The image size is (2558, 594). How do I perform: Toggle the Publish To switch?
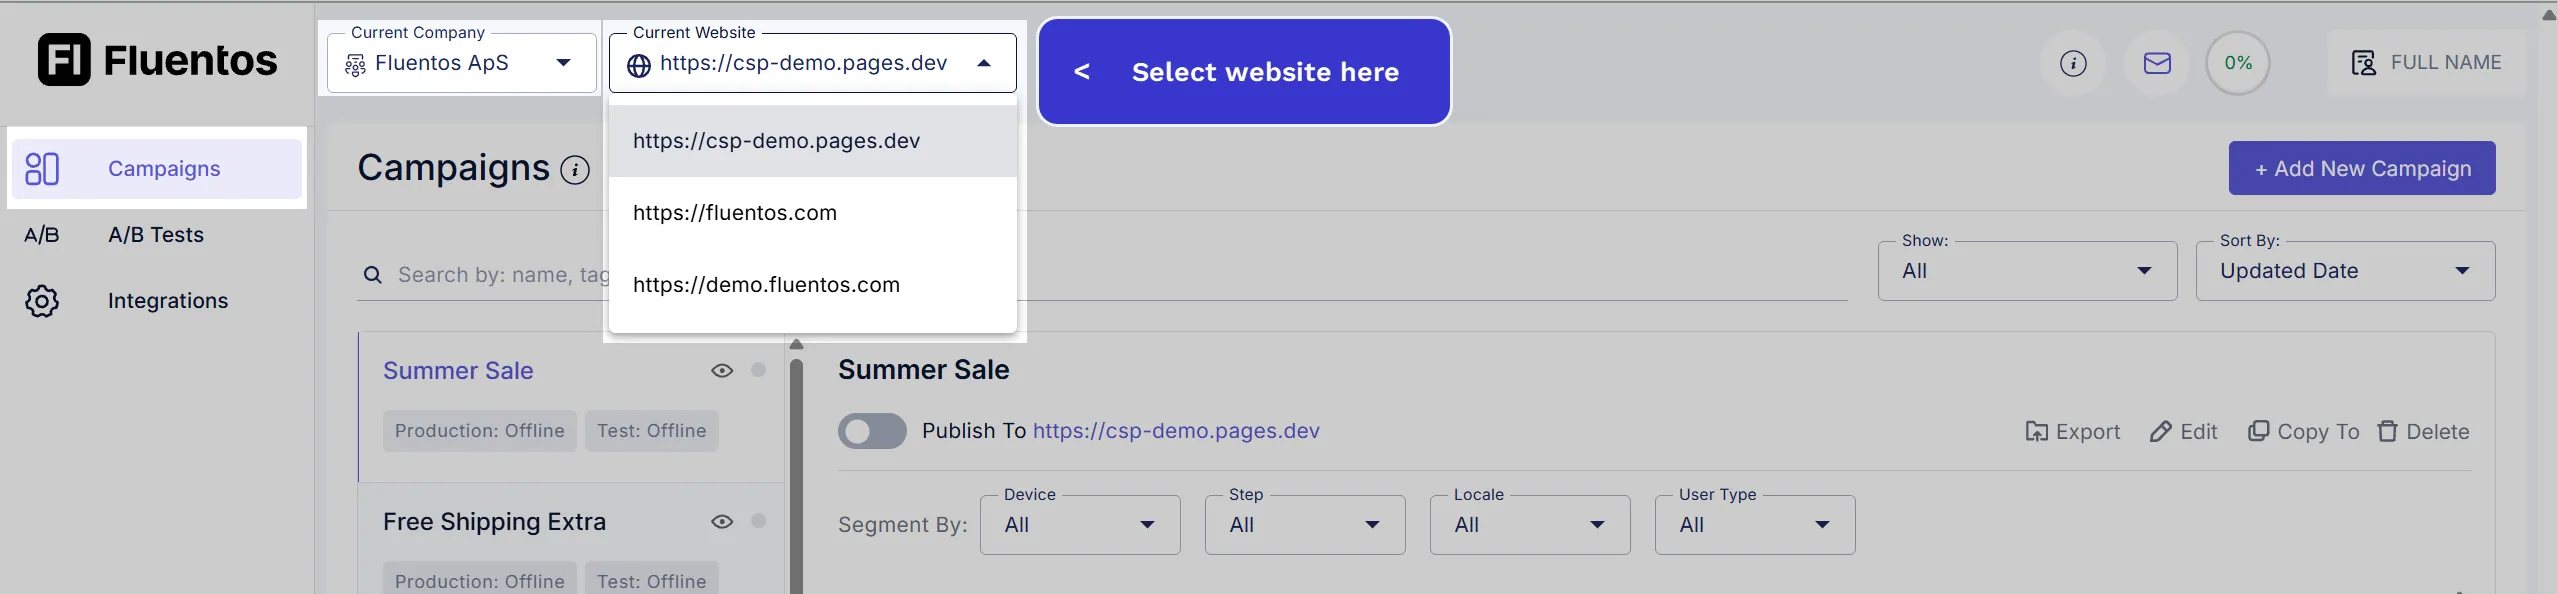tap(872, 431)
